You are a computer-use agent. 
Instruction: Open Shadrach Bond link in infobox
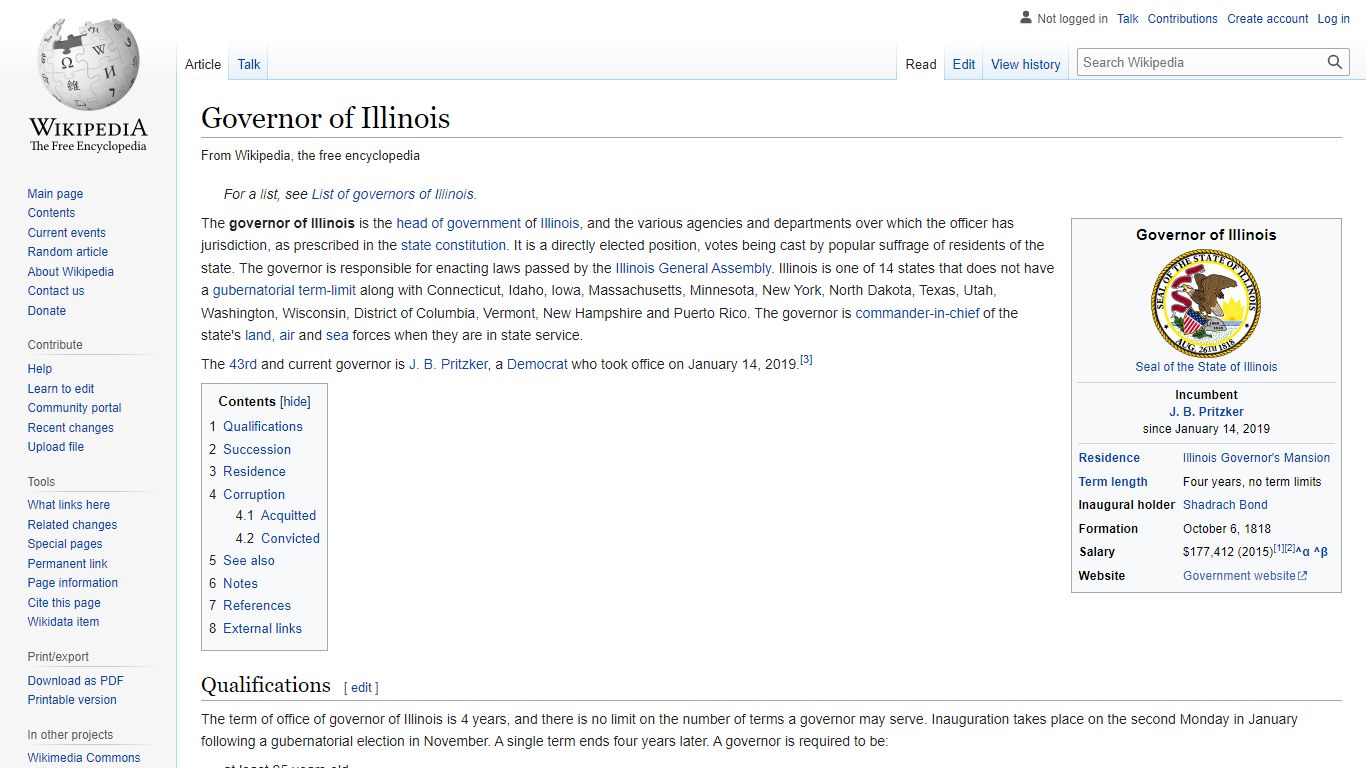[1225, 505]
